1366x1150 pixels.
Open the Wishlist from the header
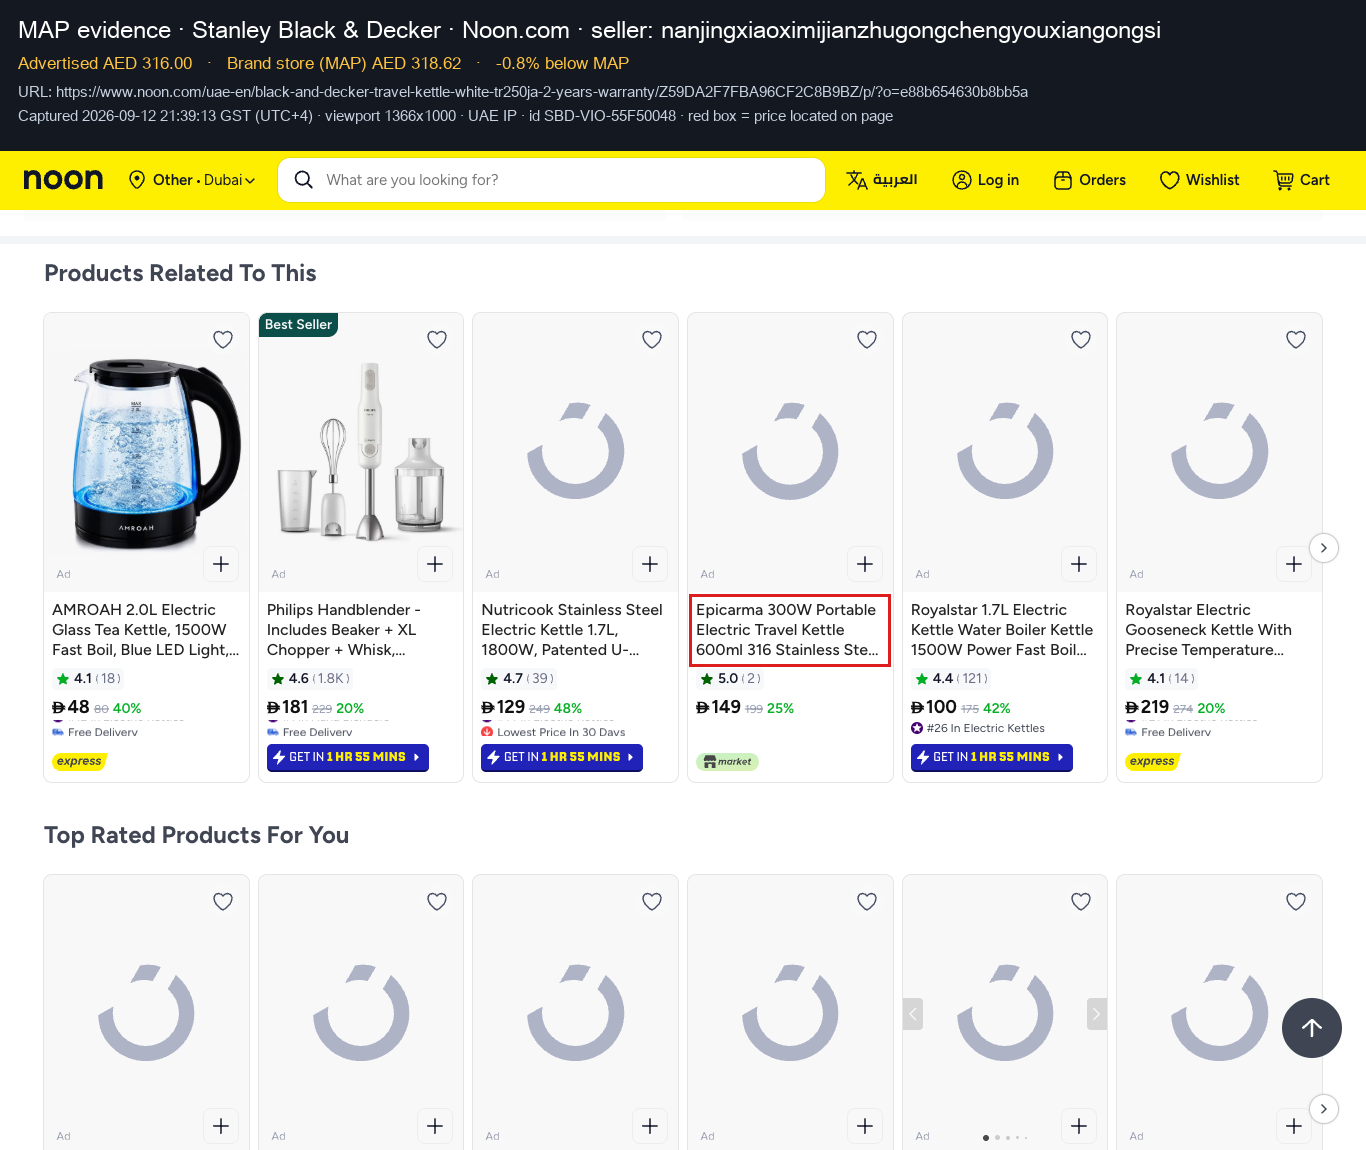pos(1199,180)
